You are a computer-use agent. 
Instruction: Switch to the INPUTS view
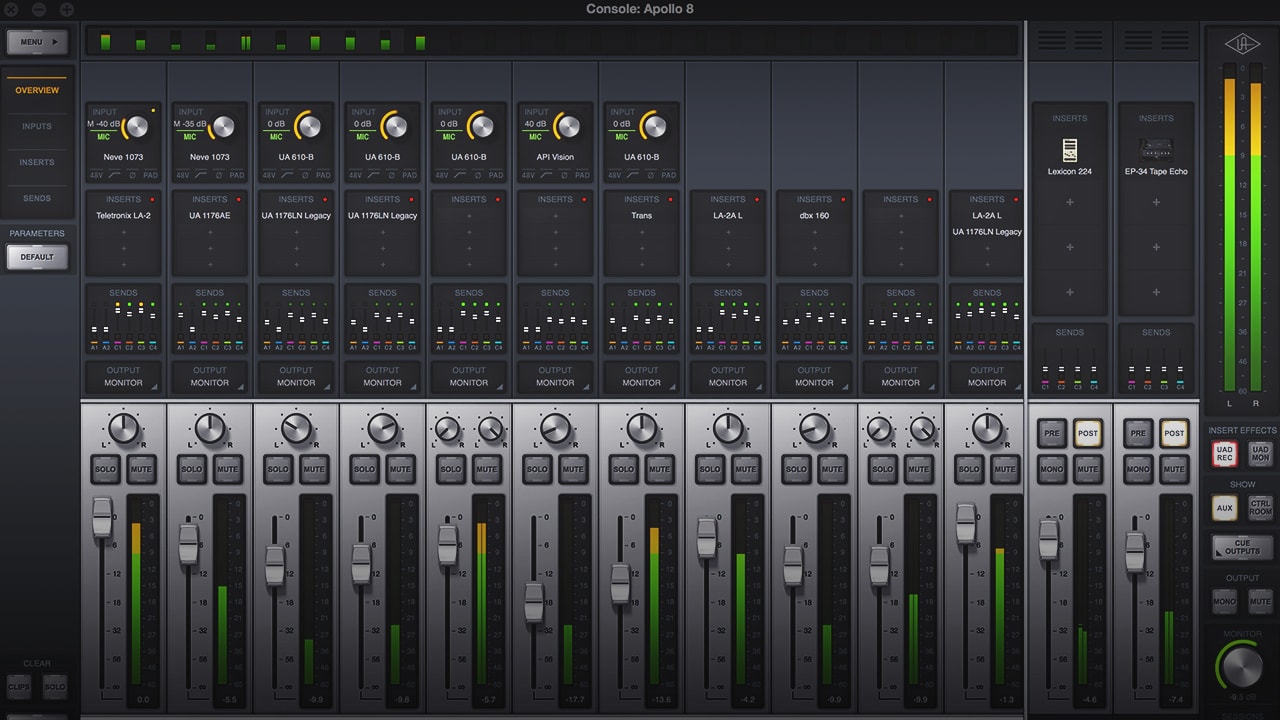pyautogui.click(x=37, y=126)
